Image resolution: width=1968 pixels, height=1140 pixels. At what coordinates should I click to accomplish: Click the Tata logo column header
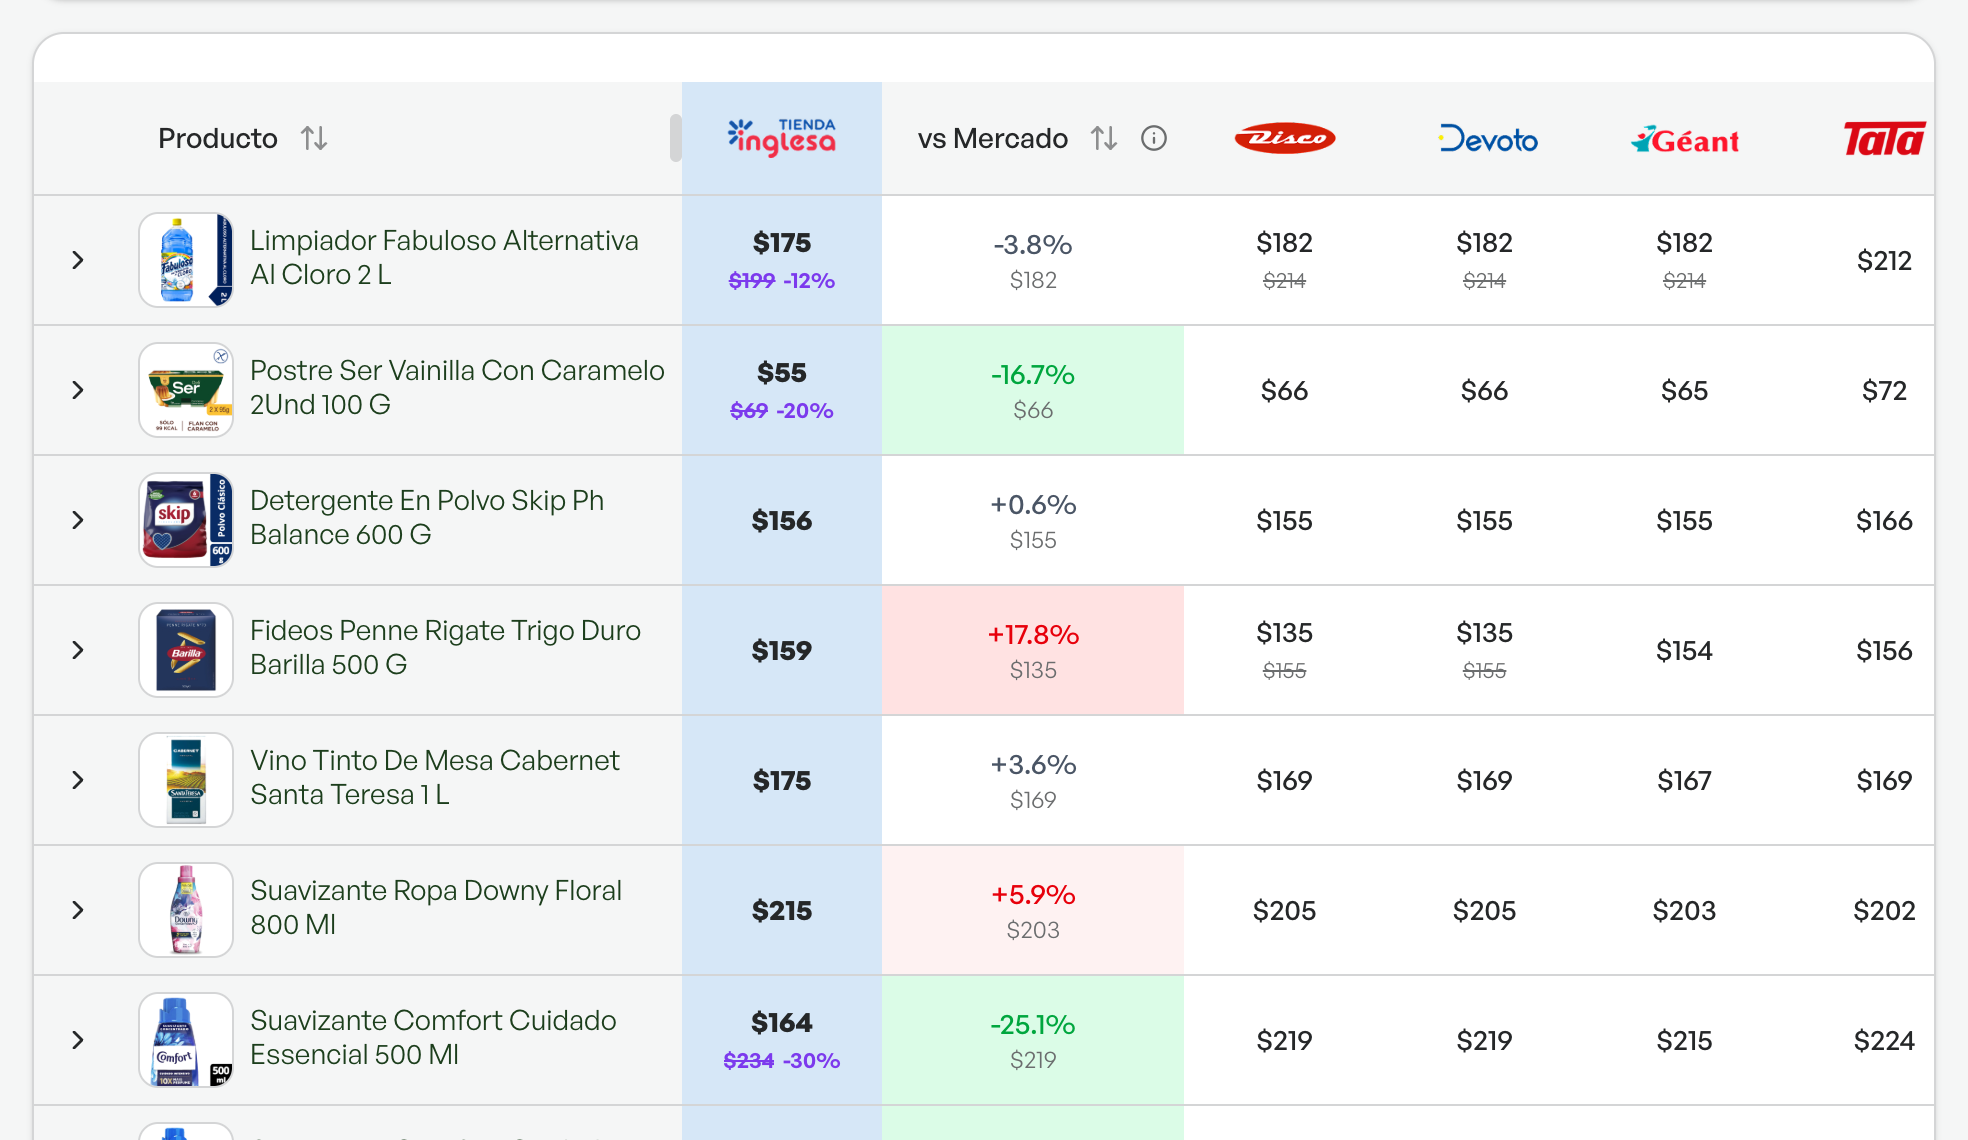pyautogui.click(x=1885, y=139)
